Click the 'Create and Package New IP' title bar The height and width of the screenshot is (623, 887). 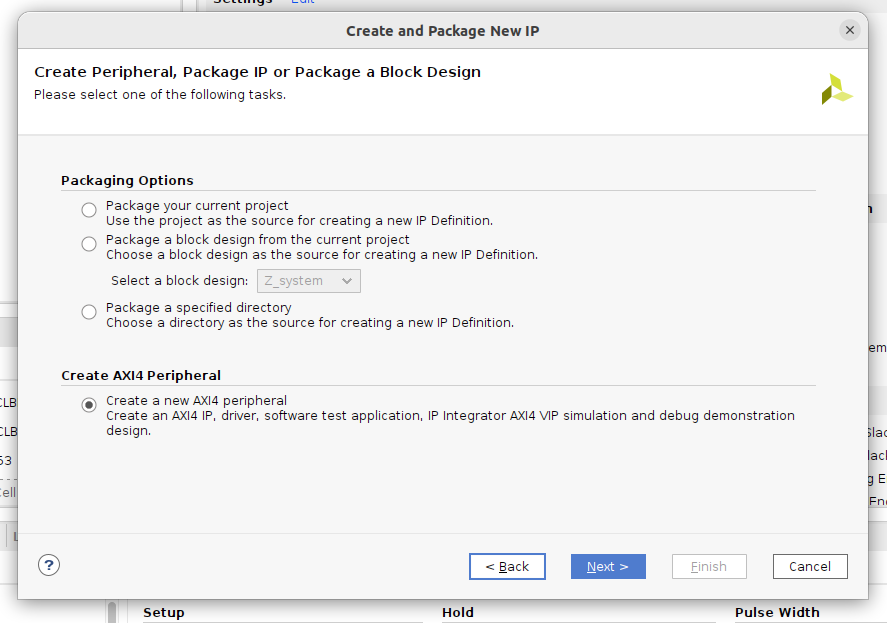pos(442,31)
